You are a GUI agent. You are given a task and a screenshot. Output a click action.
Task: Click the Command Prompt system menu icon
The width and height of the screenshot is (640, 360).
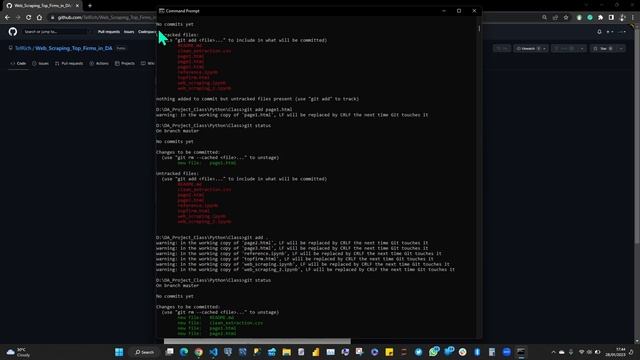click(x=162, y=11)
